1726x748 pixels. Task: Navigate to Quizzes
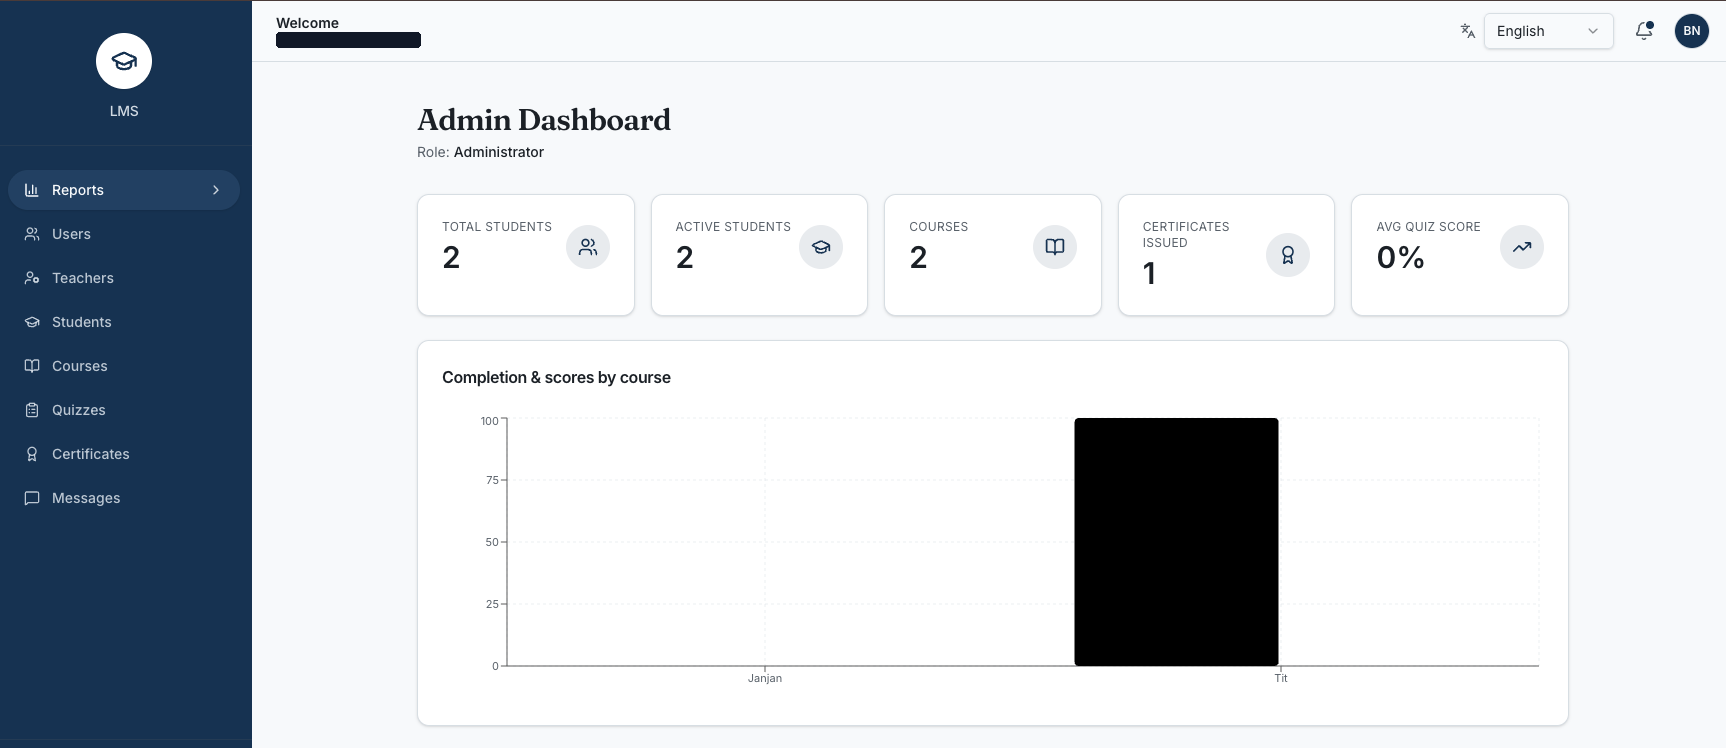click(x=124, y=410)
